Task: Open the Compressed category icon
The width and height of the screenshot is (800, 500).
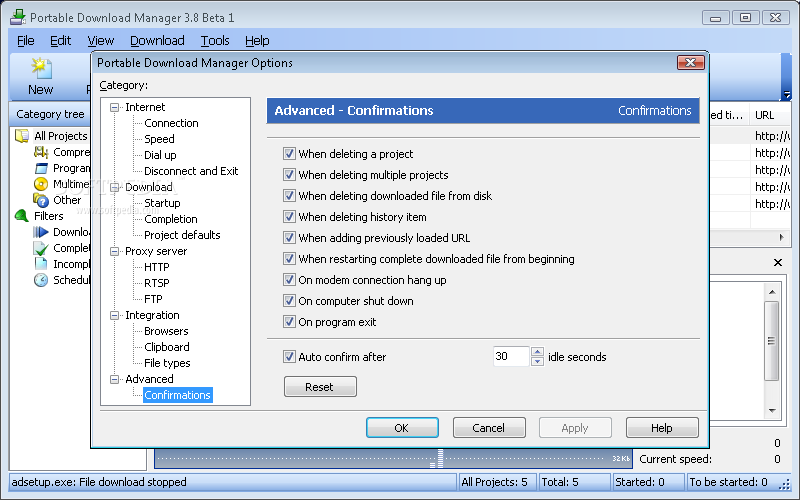Action: click(x=41, y=152)
